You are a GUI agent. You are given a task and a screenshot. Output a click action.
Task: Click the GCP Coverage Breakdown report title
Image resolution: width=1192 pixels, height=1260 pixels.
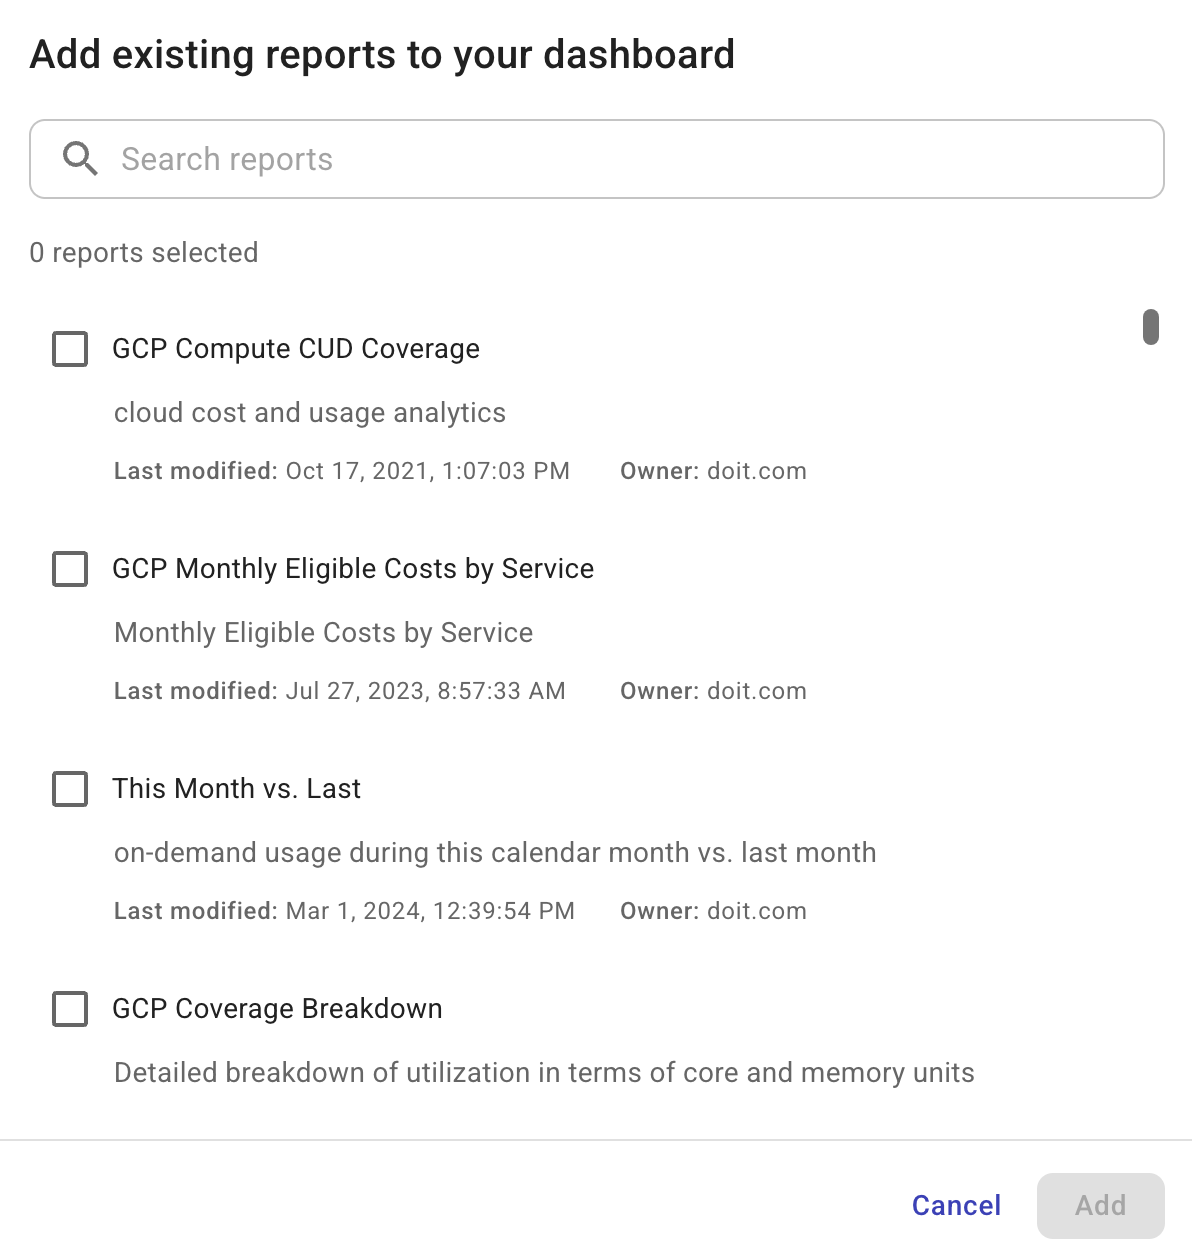(x=277, y=1008)
